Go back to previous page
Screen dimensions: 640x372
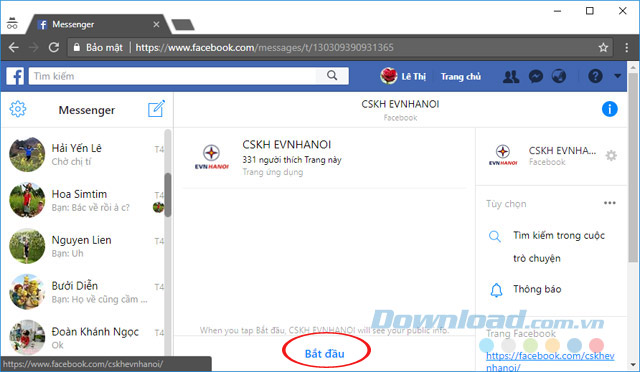14,48
